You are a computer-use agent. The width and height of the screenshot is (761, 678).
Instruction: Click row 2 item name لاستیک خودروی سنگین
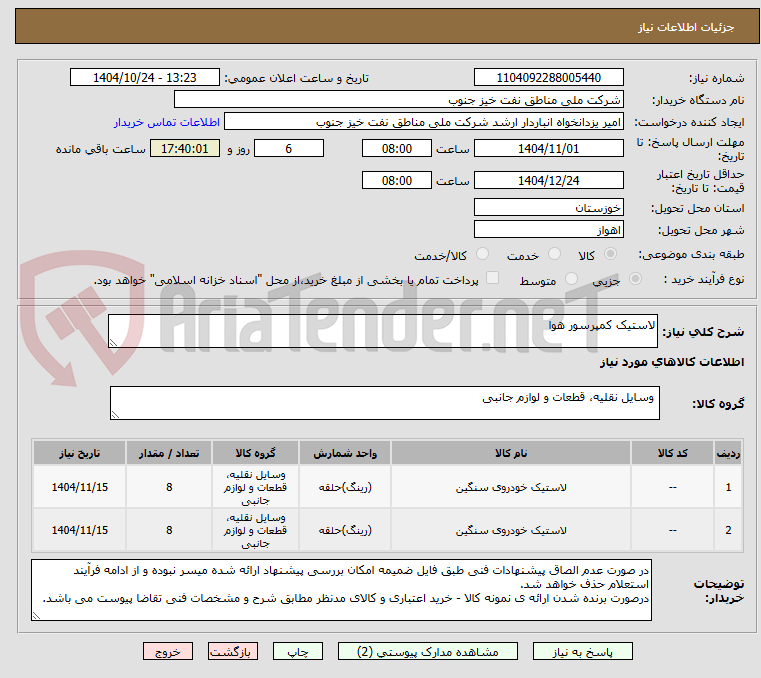coord(511,530)
